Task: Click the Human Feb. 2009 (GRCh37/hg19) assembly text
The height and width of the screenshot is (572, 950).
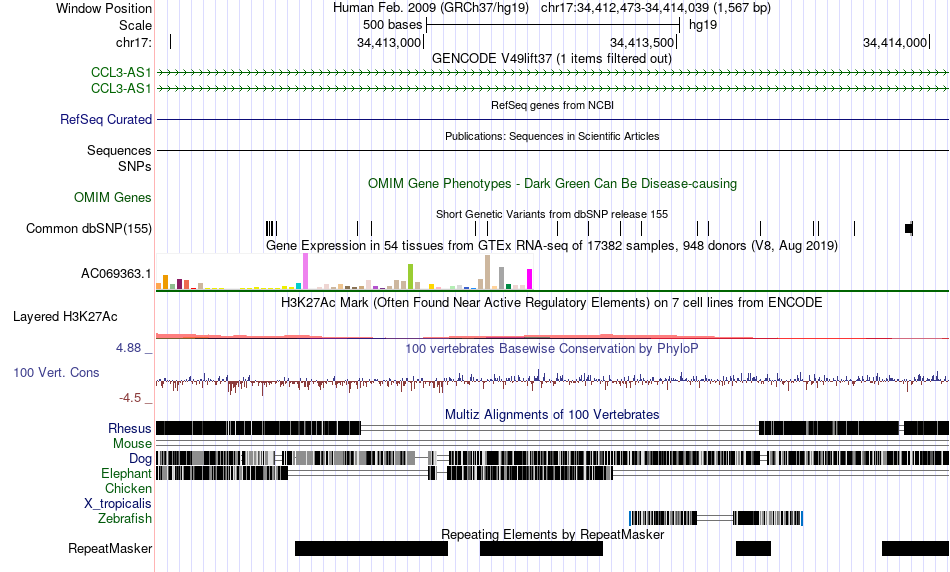Action: 431,8
